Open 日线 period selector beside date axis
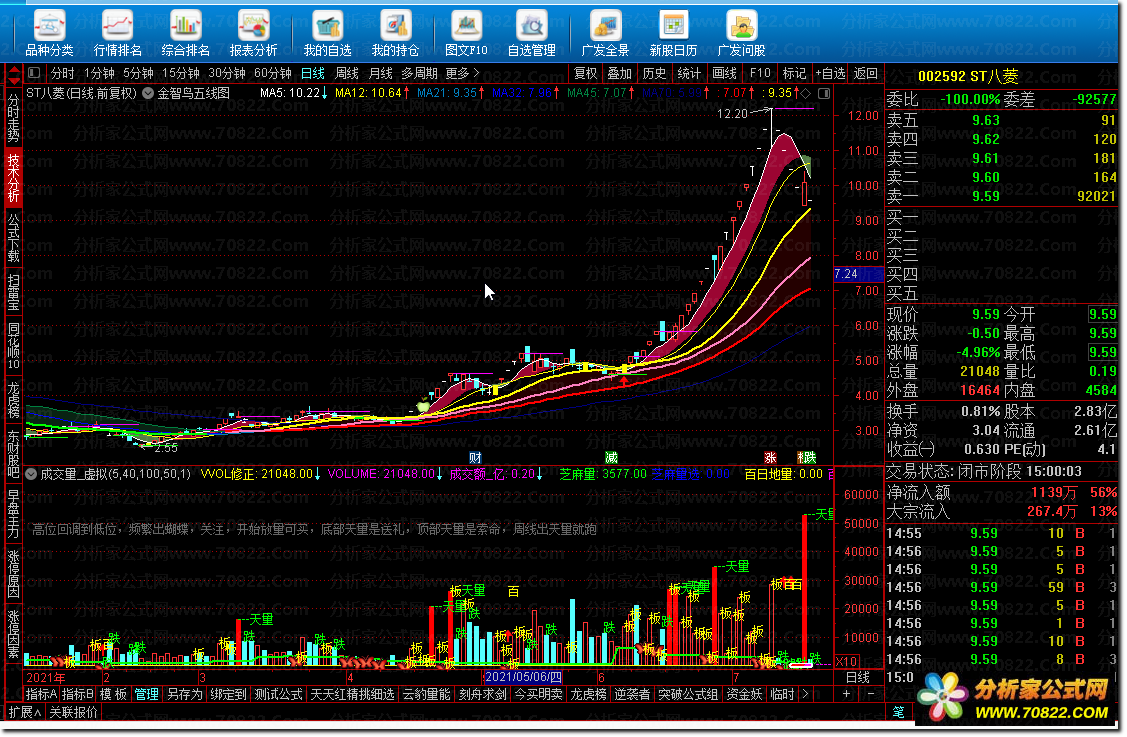This screenshot has width=1127, height=737. tap(857, 677)
